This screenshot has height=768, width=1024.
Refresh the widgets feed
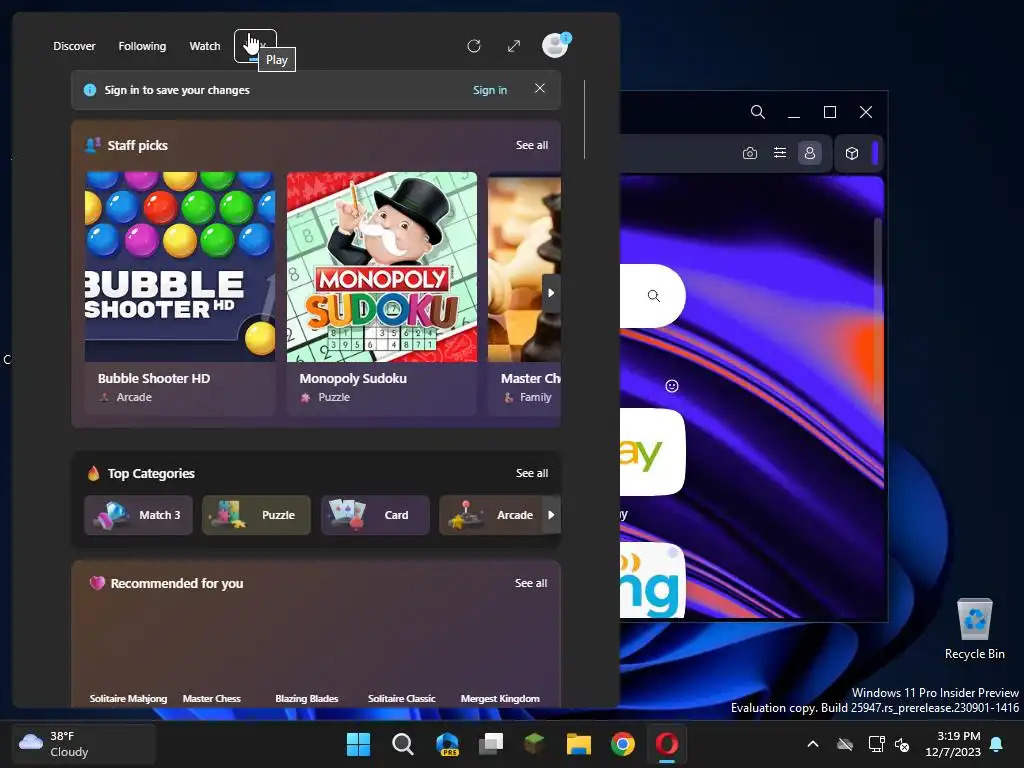tap(474, 46)
